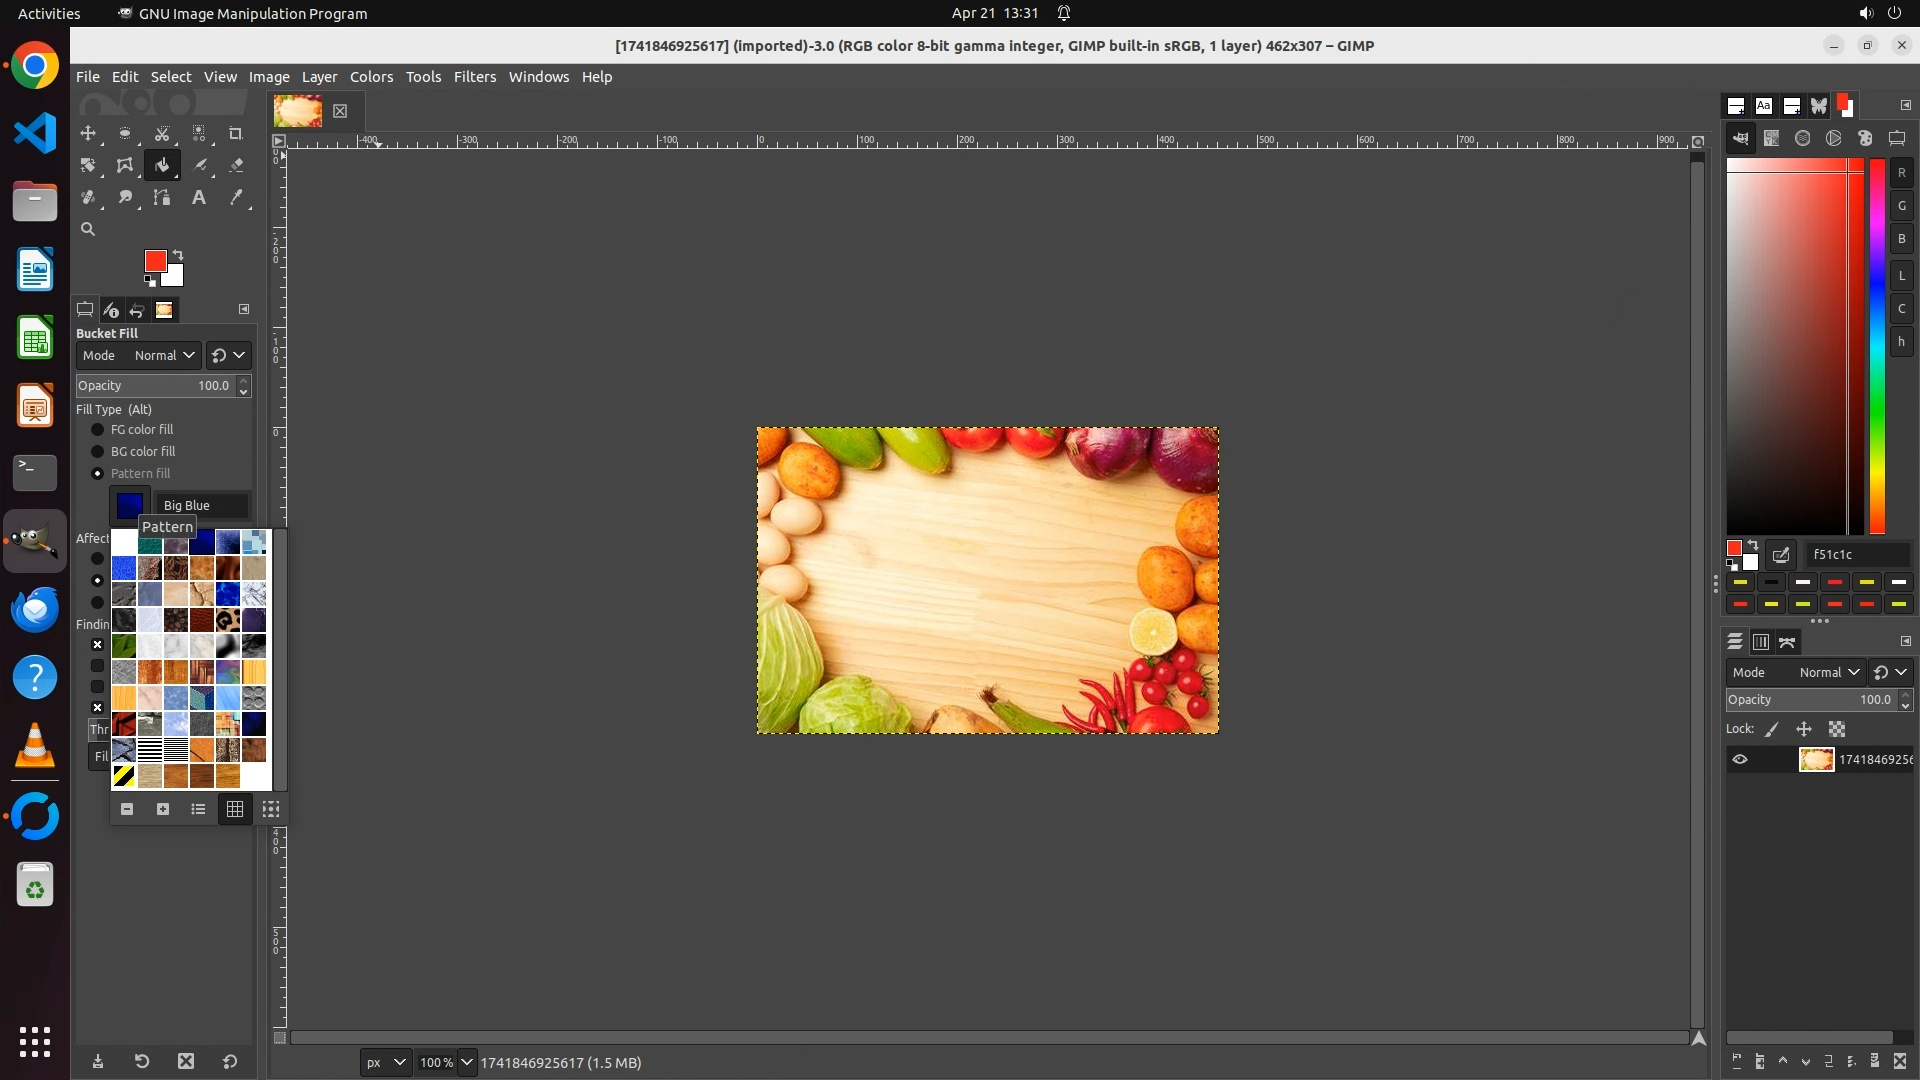Select the Zoom magnifier tool
This screenshot has height=1080, width=1920.
[88, 229]
